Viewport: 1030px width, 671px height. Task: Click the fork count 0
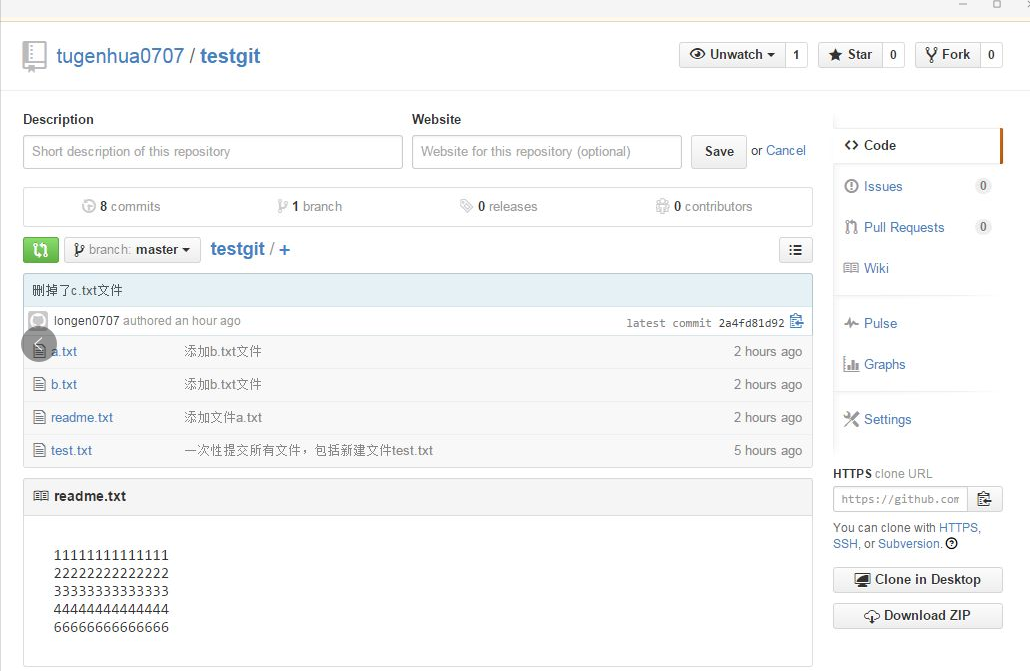click(x=991, y=55)
